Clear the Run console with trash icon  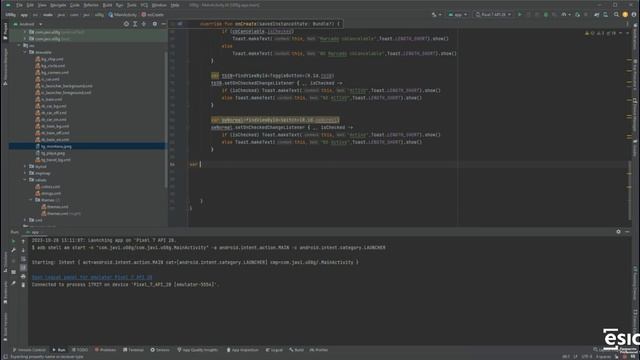coord(23,285)
